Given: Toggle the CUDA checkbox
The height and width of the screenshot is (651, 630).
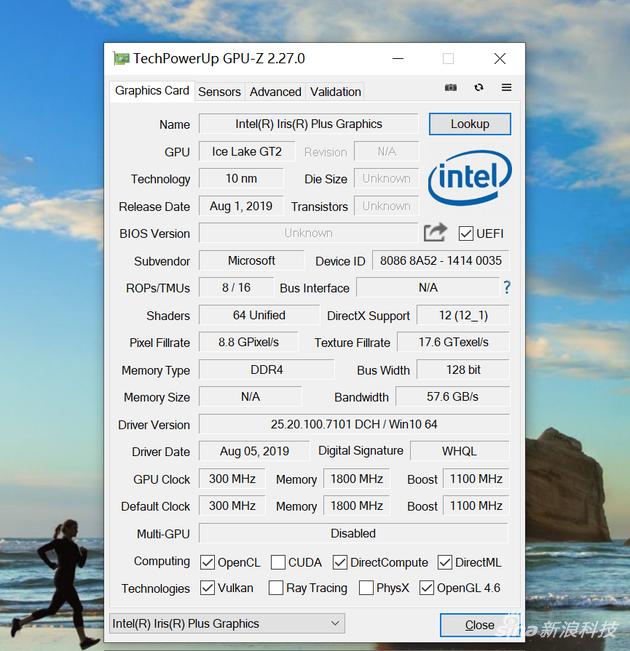Looking at the screenshot, I should click(x=278, y=563).
